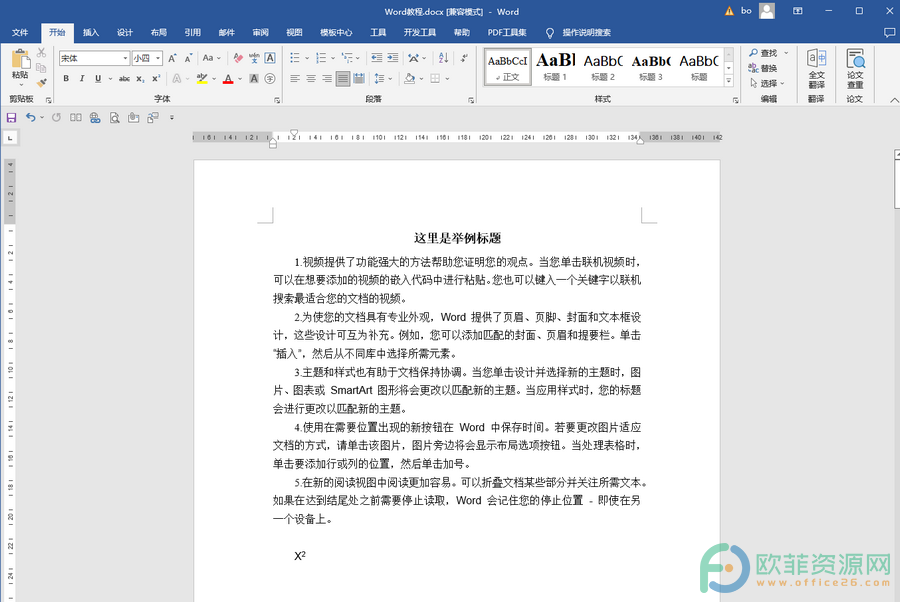This screenshot has width=900, height=602.
Task: Save document with quick access Save icon
Action: pyautogui.click(x=11, y=118)
